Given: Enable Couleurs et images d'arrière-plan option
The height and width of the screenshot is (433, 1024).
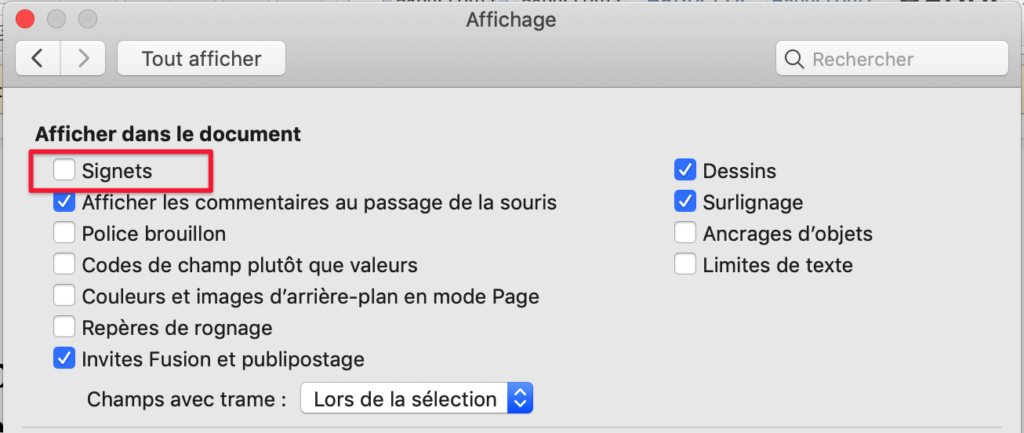Looking at the screenshot, I should pyautogui.click(x=65, y=296).
